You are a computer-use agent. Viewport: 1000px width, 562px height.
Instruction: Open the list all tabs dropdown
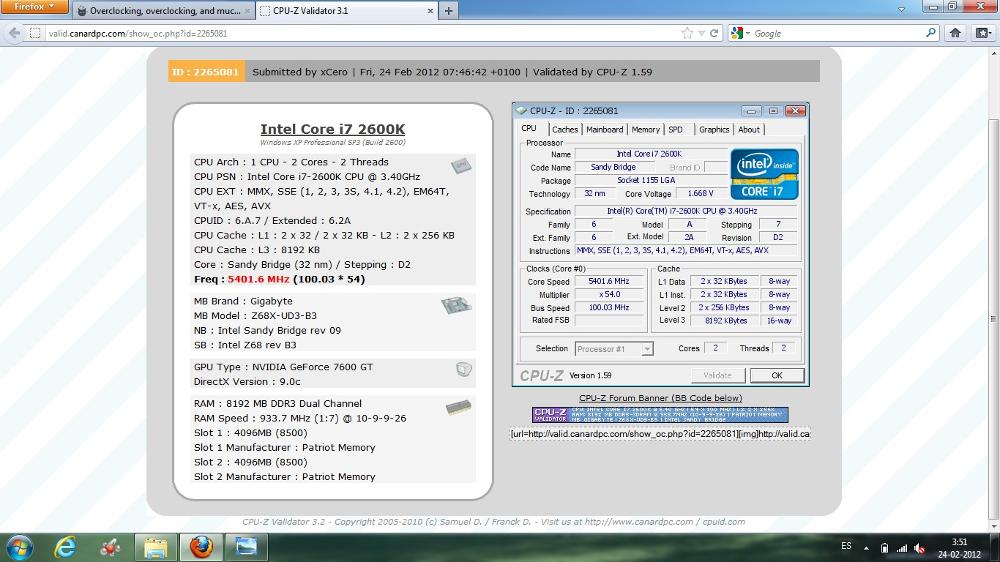click(x=901, y=10)
